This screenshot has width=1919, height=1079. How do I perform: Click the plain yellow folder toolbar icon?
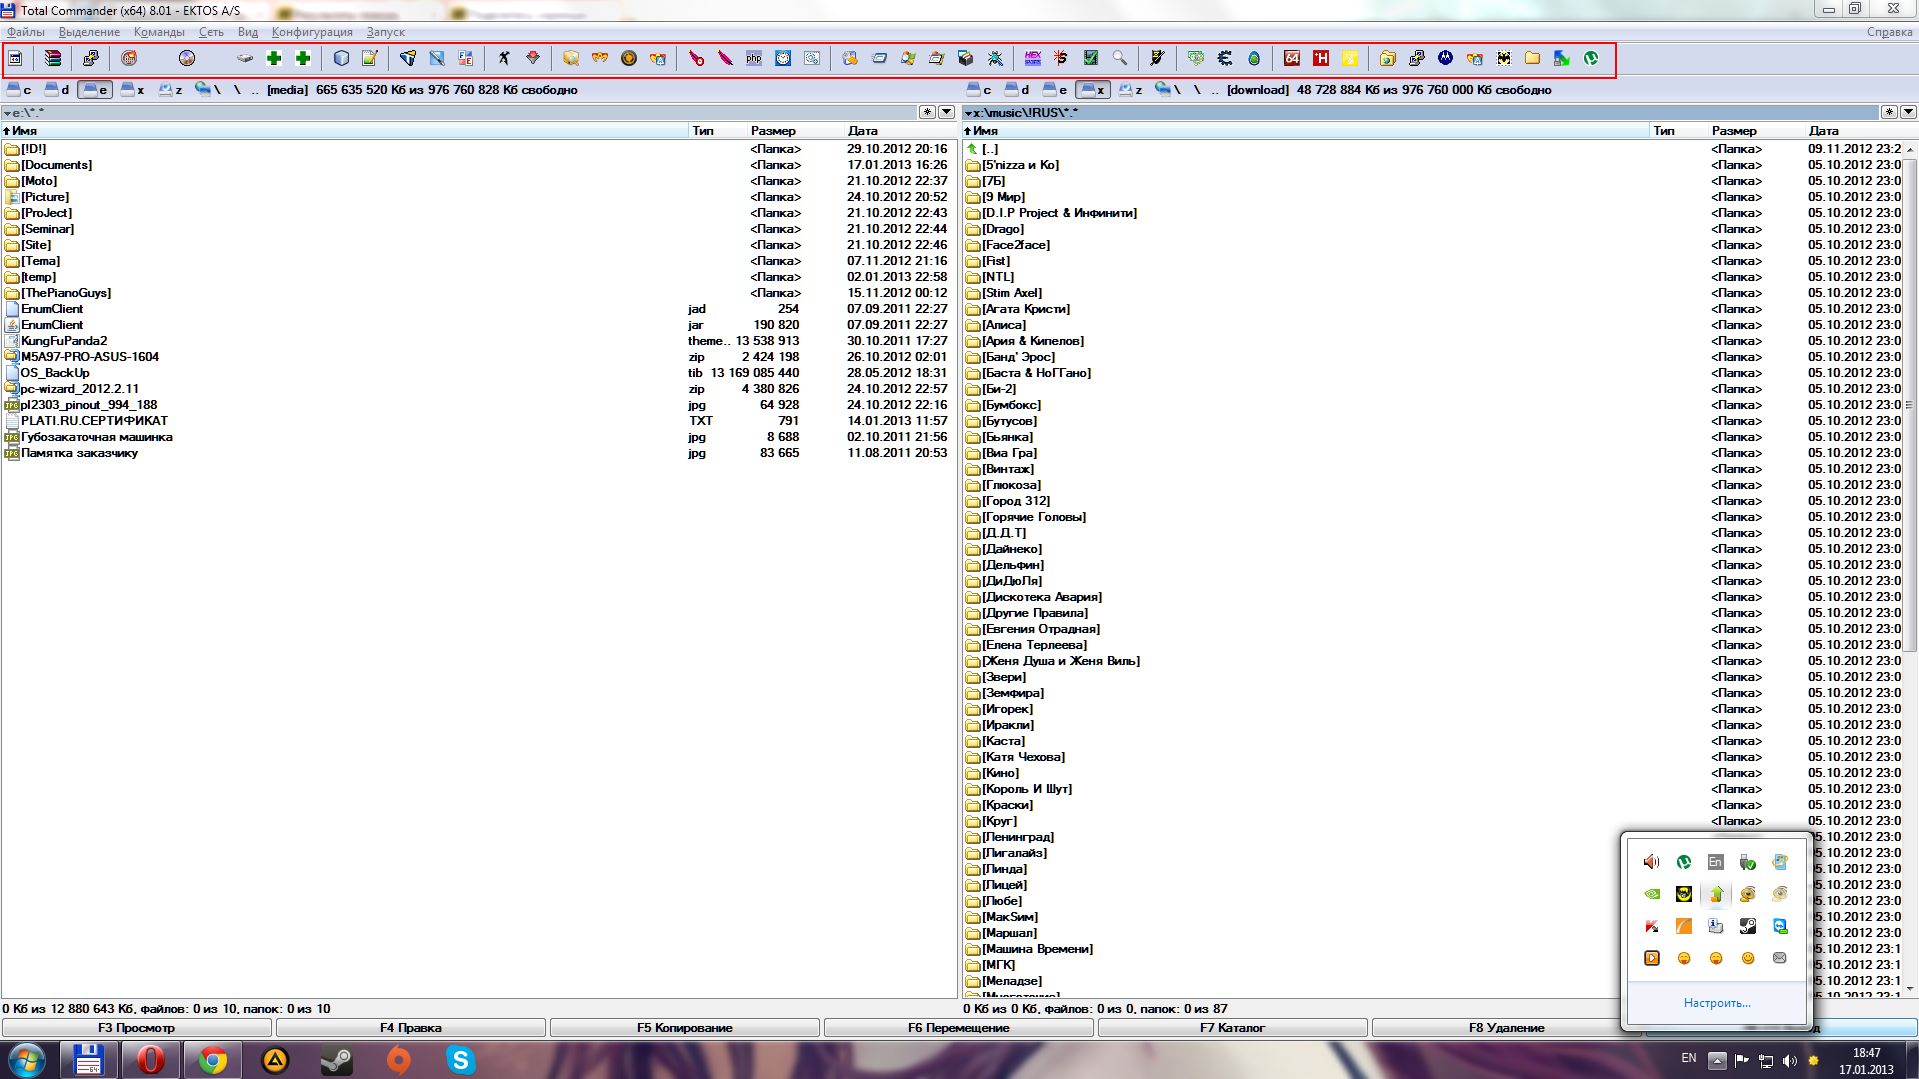tap(1532, 58)
